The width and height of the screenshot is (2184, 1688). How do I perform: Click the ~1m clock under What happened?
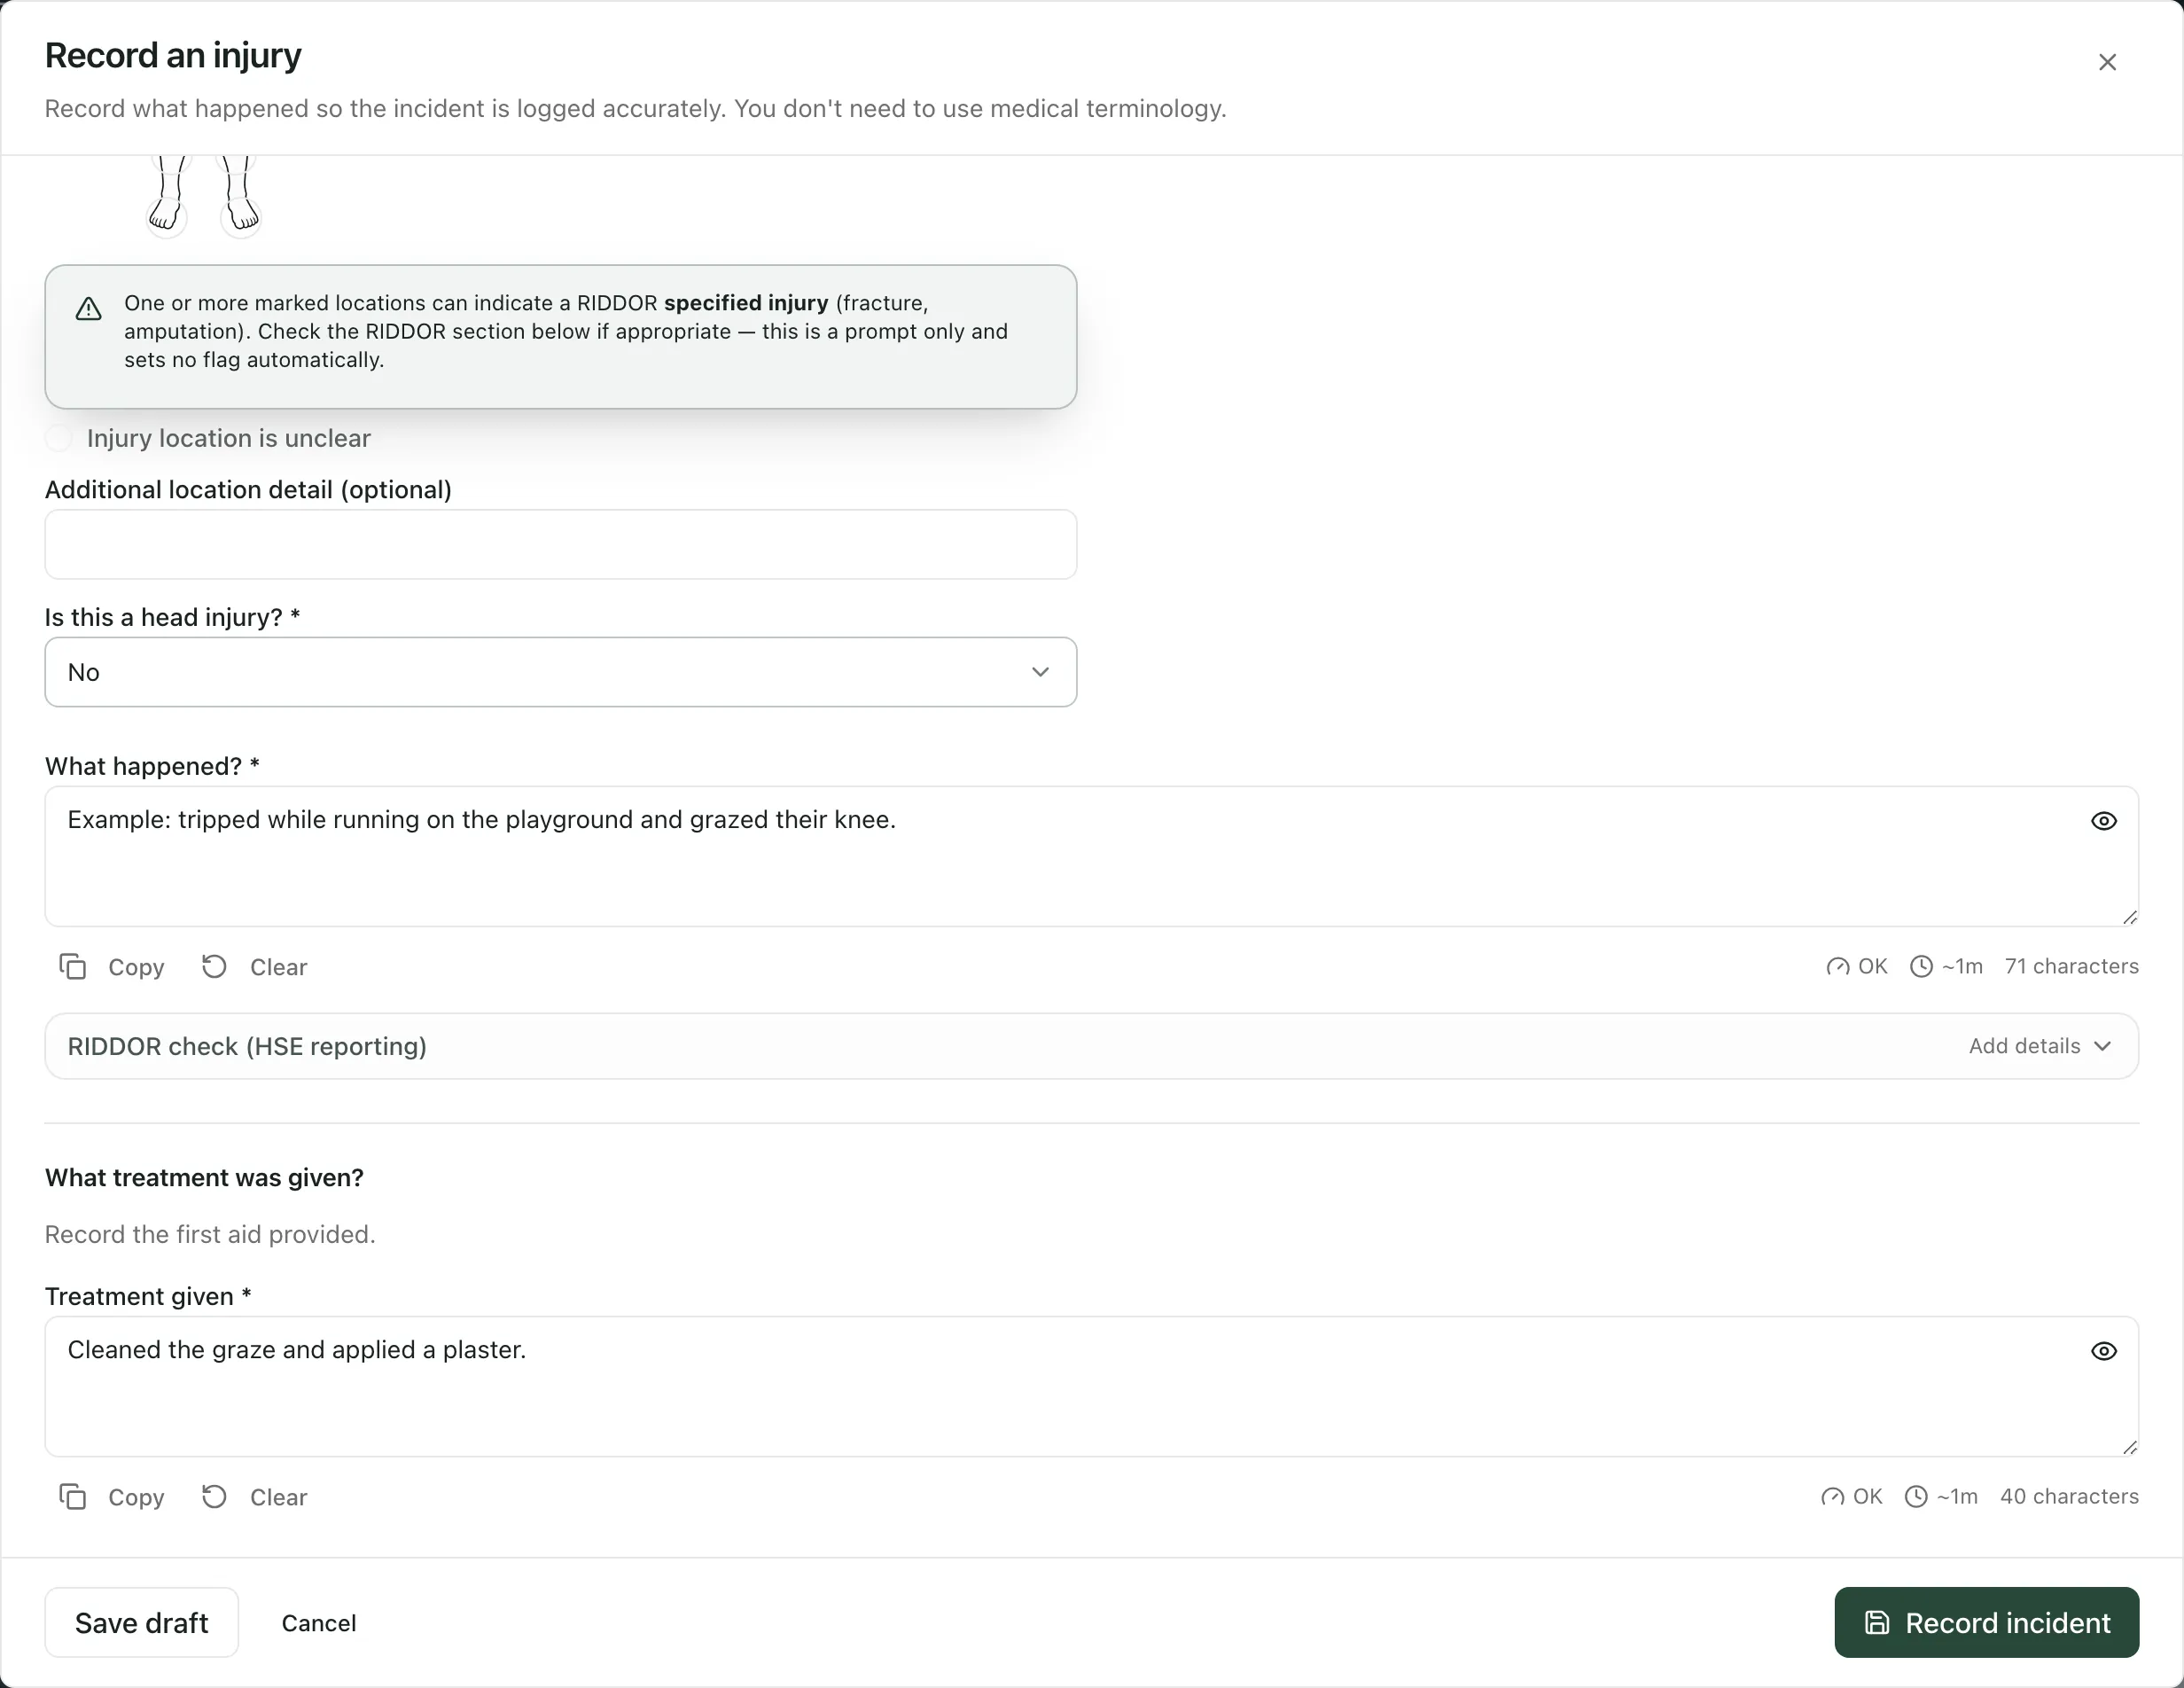(x=1946, y=966)
